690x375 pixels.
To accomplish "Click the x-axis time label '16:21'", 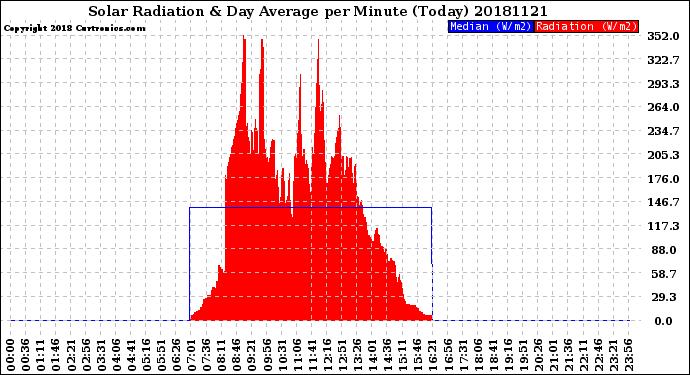I will tap(432, 355).
